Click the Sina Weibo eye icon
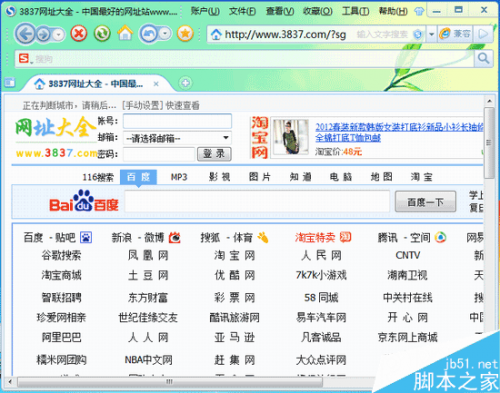This screenshot has width=500, height=393. coord(175,237)
